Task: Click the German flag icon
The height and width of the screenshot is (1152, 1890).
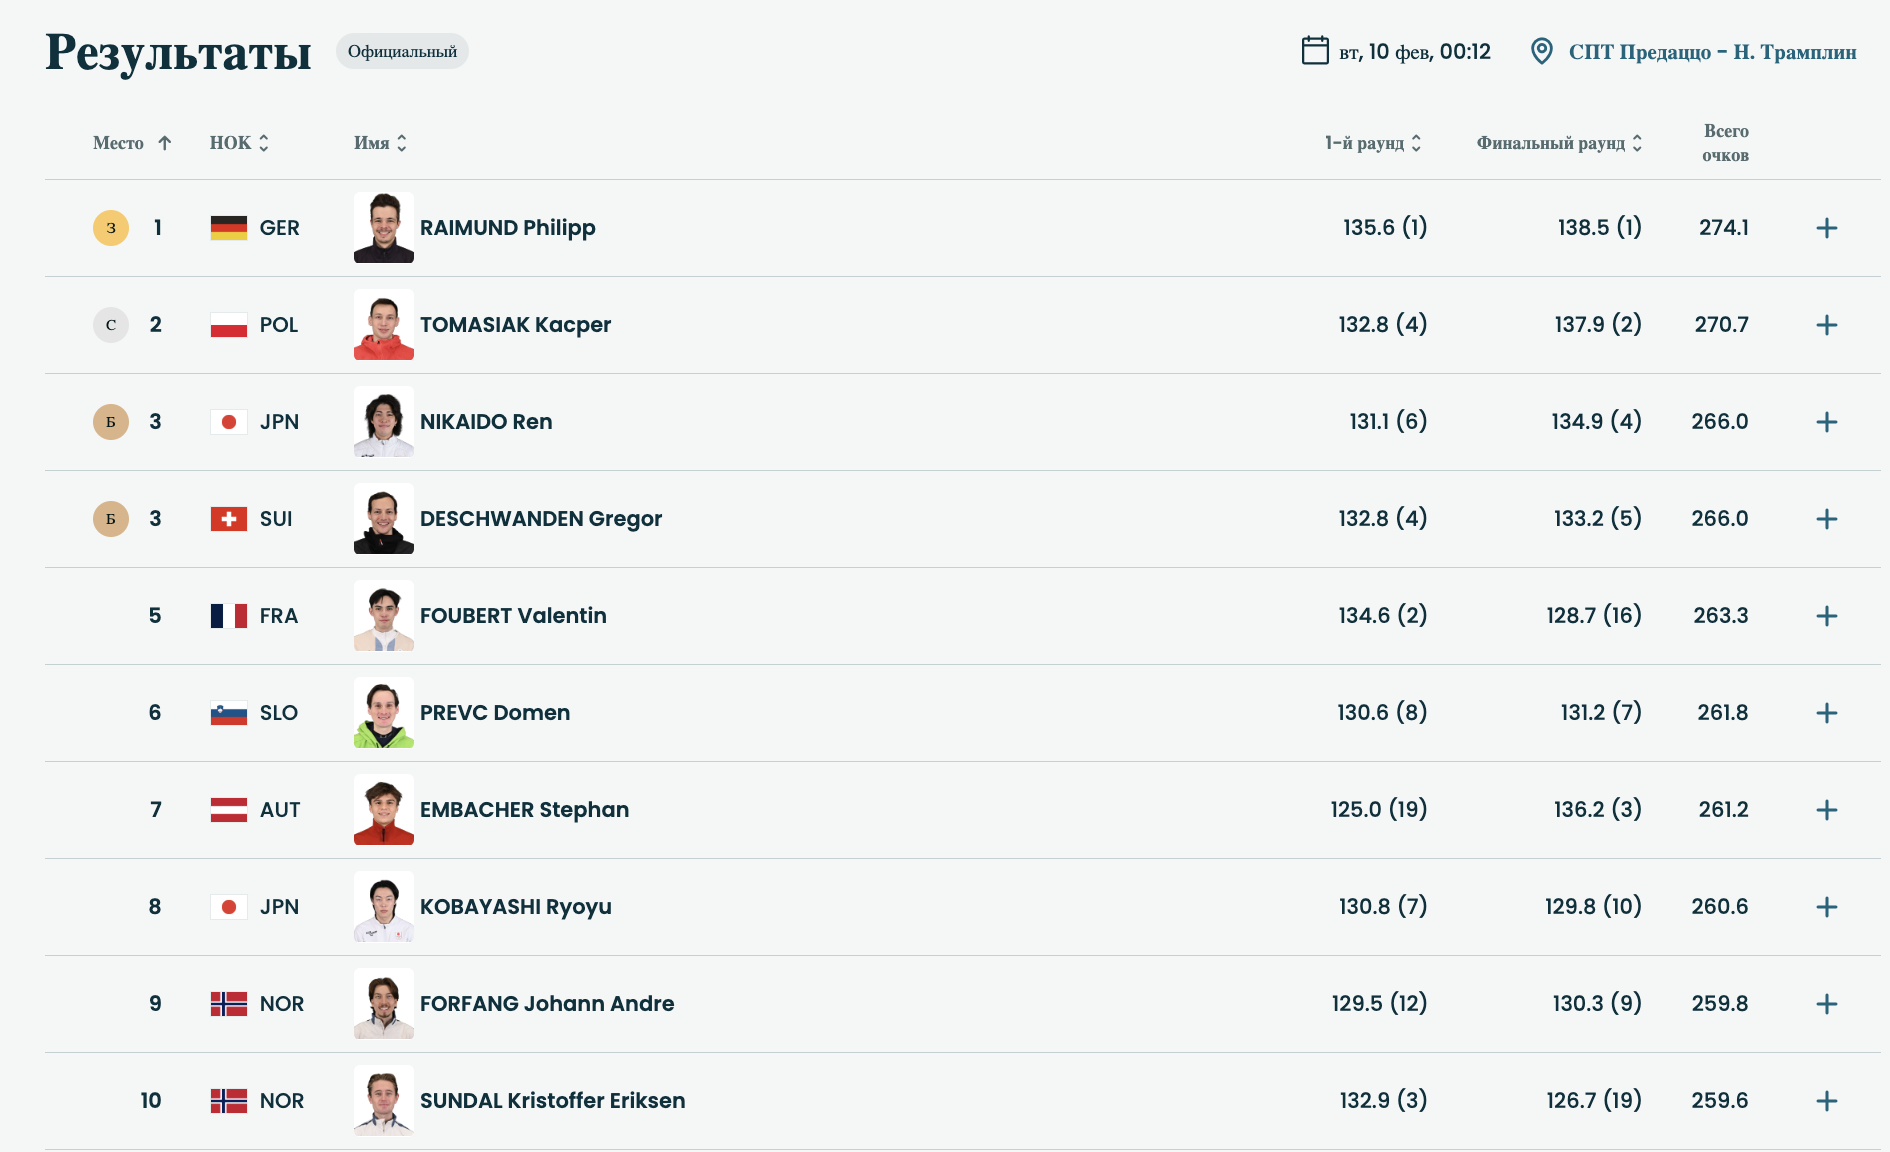Action: pyautogui.click(x=228, y=228)
